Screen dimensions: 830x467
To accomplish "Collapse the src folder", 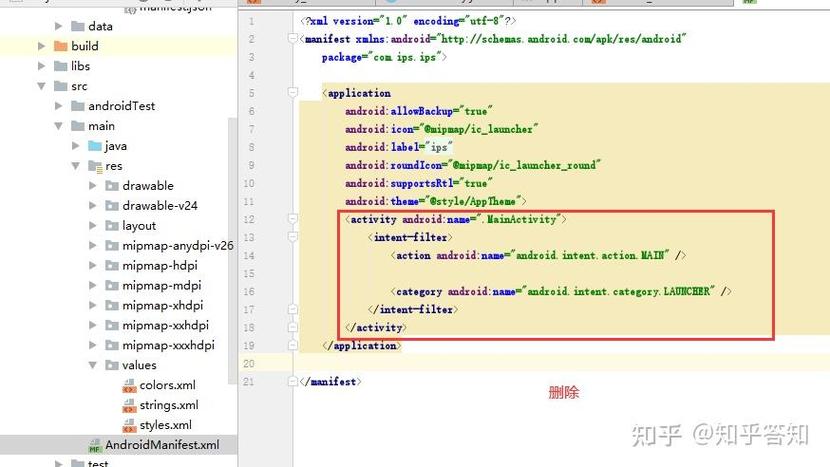I will click(41, 86).
